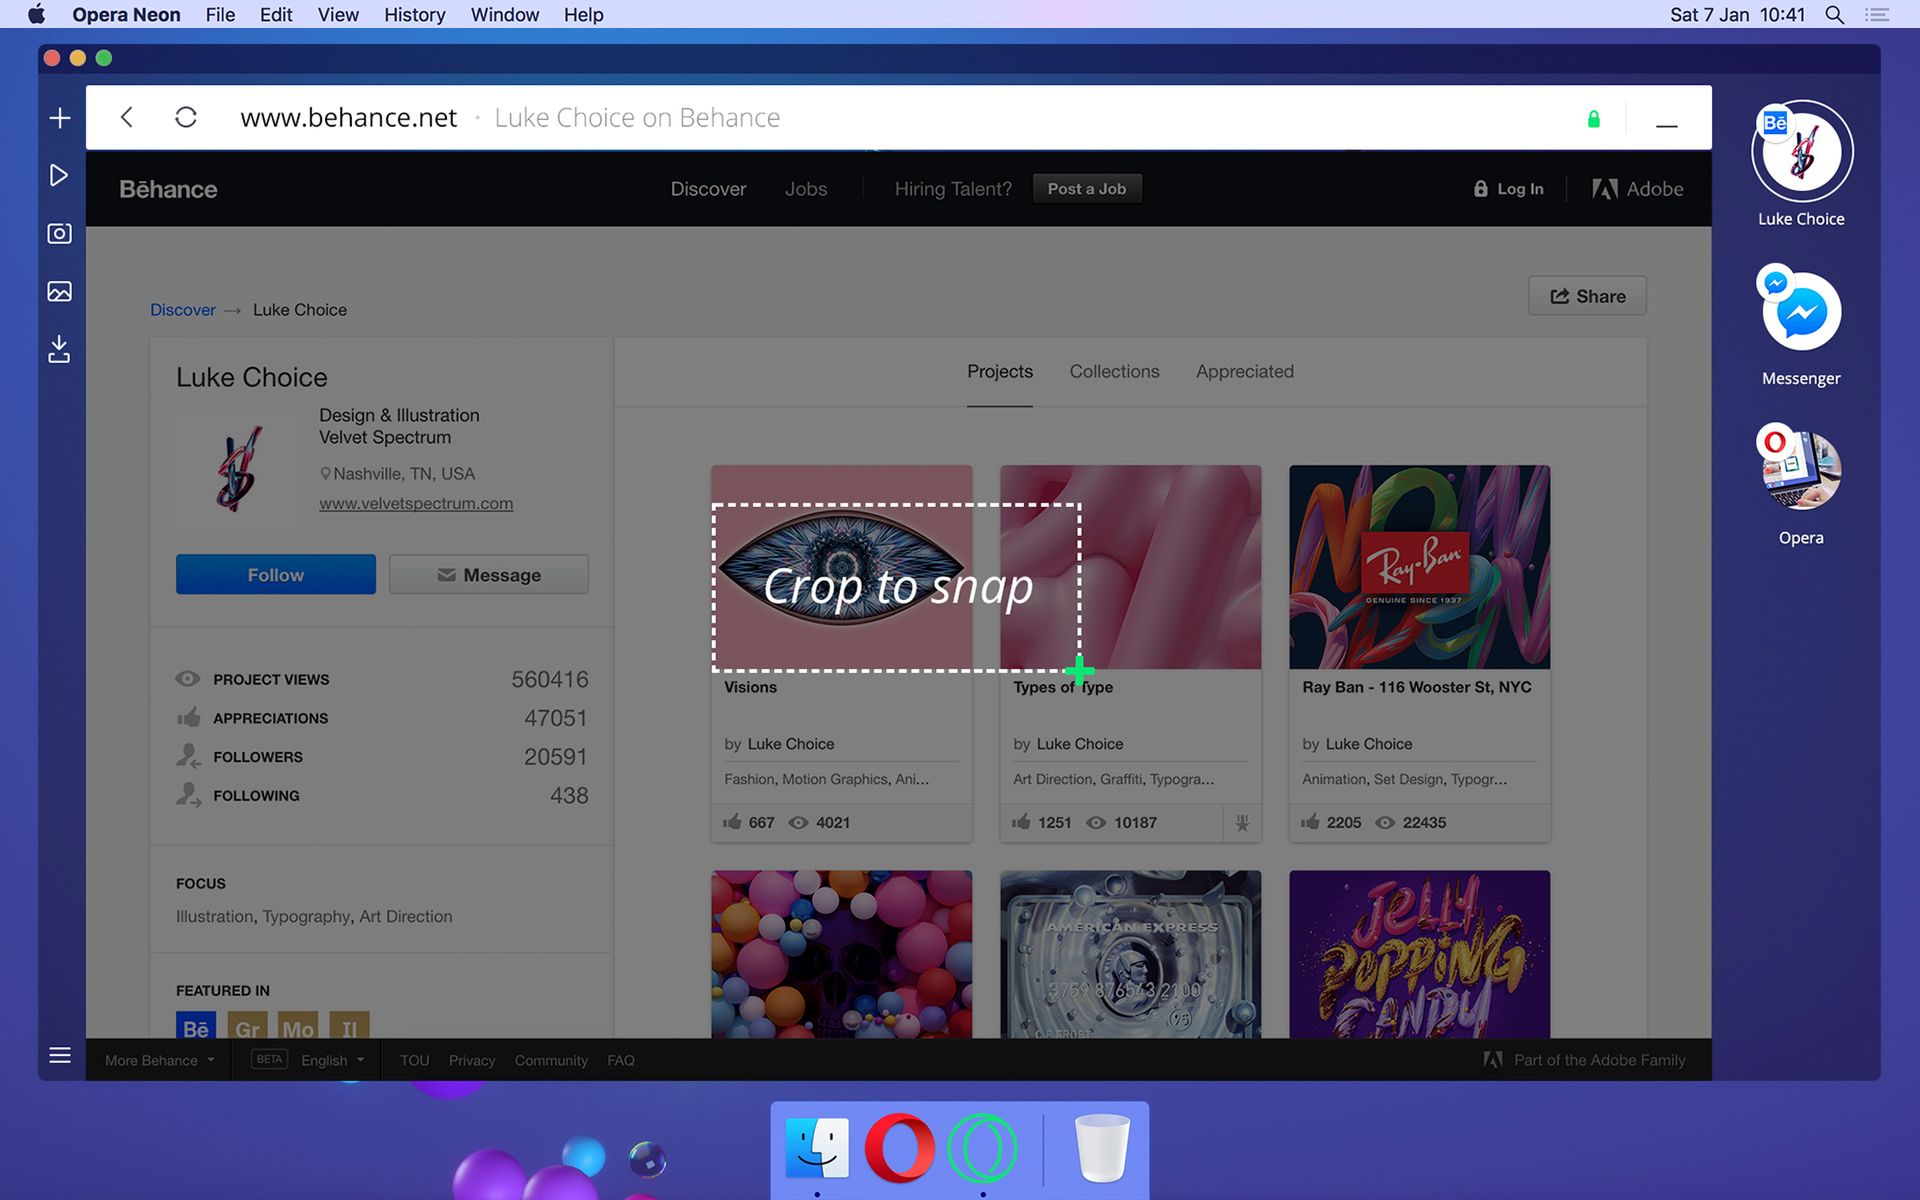This screenshot has width=1920, height=1200.
Task: Open the hamburger menu in sidebar
Action: click(60, 1055)
